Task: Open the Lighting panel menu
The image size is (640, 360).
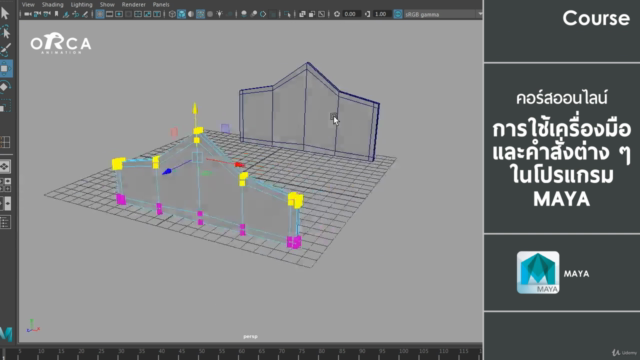Action: pos(82,4)
